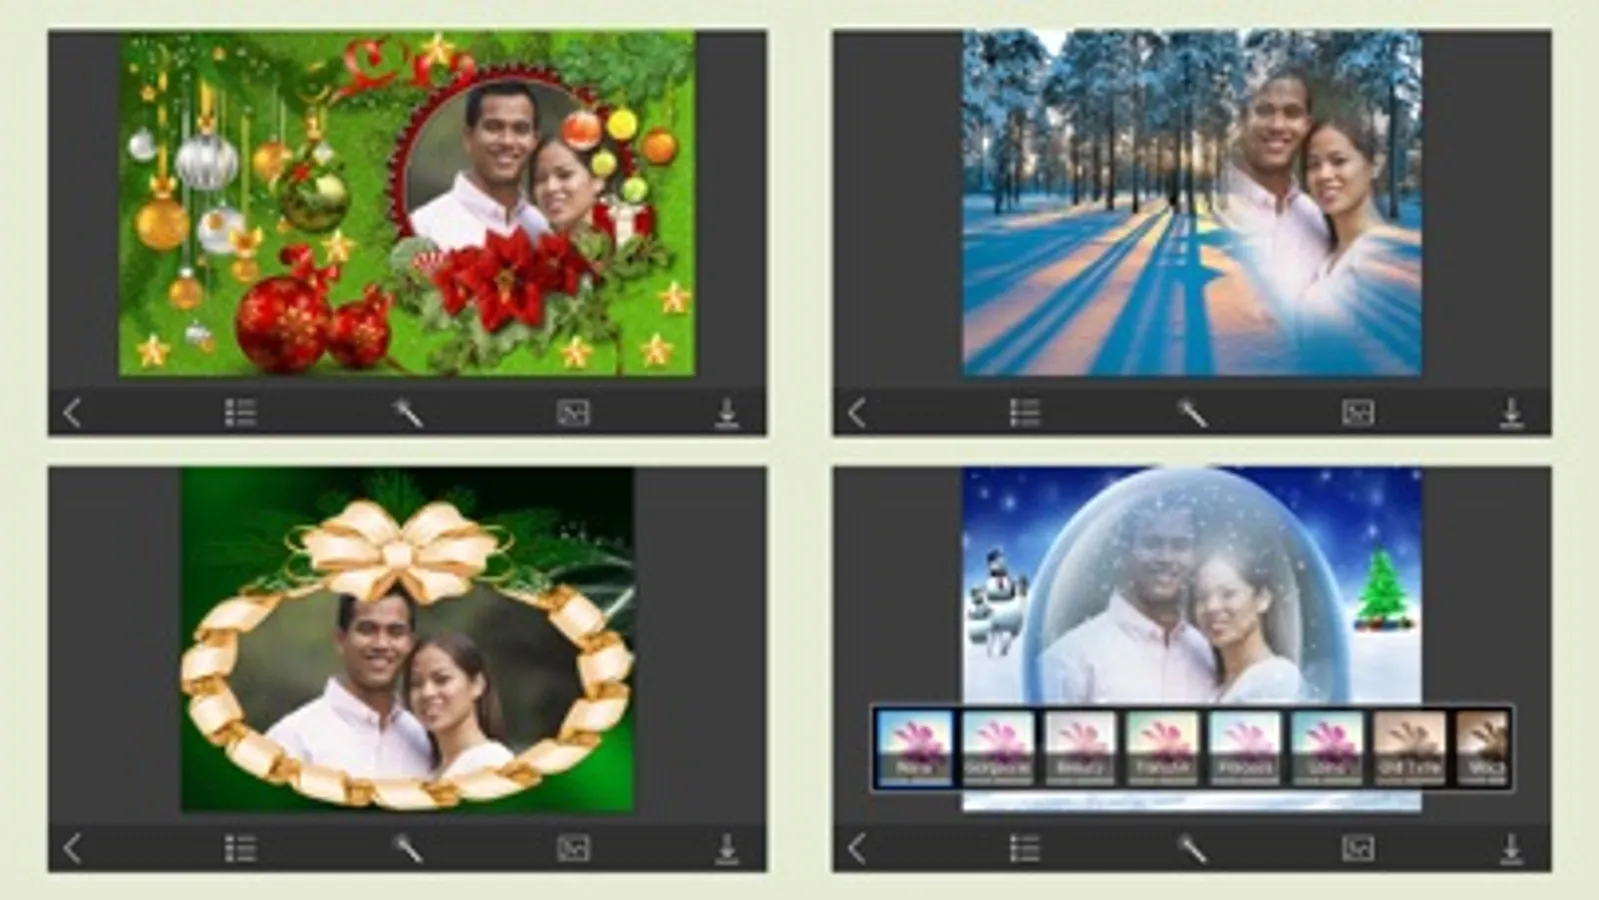Download the snow globe framed photo
The width and height of the screenshot is (1599, 900).
click(1512, 848)
